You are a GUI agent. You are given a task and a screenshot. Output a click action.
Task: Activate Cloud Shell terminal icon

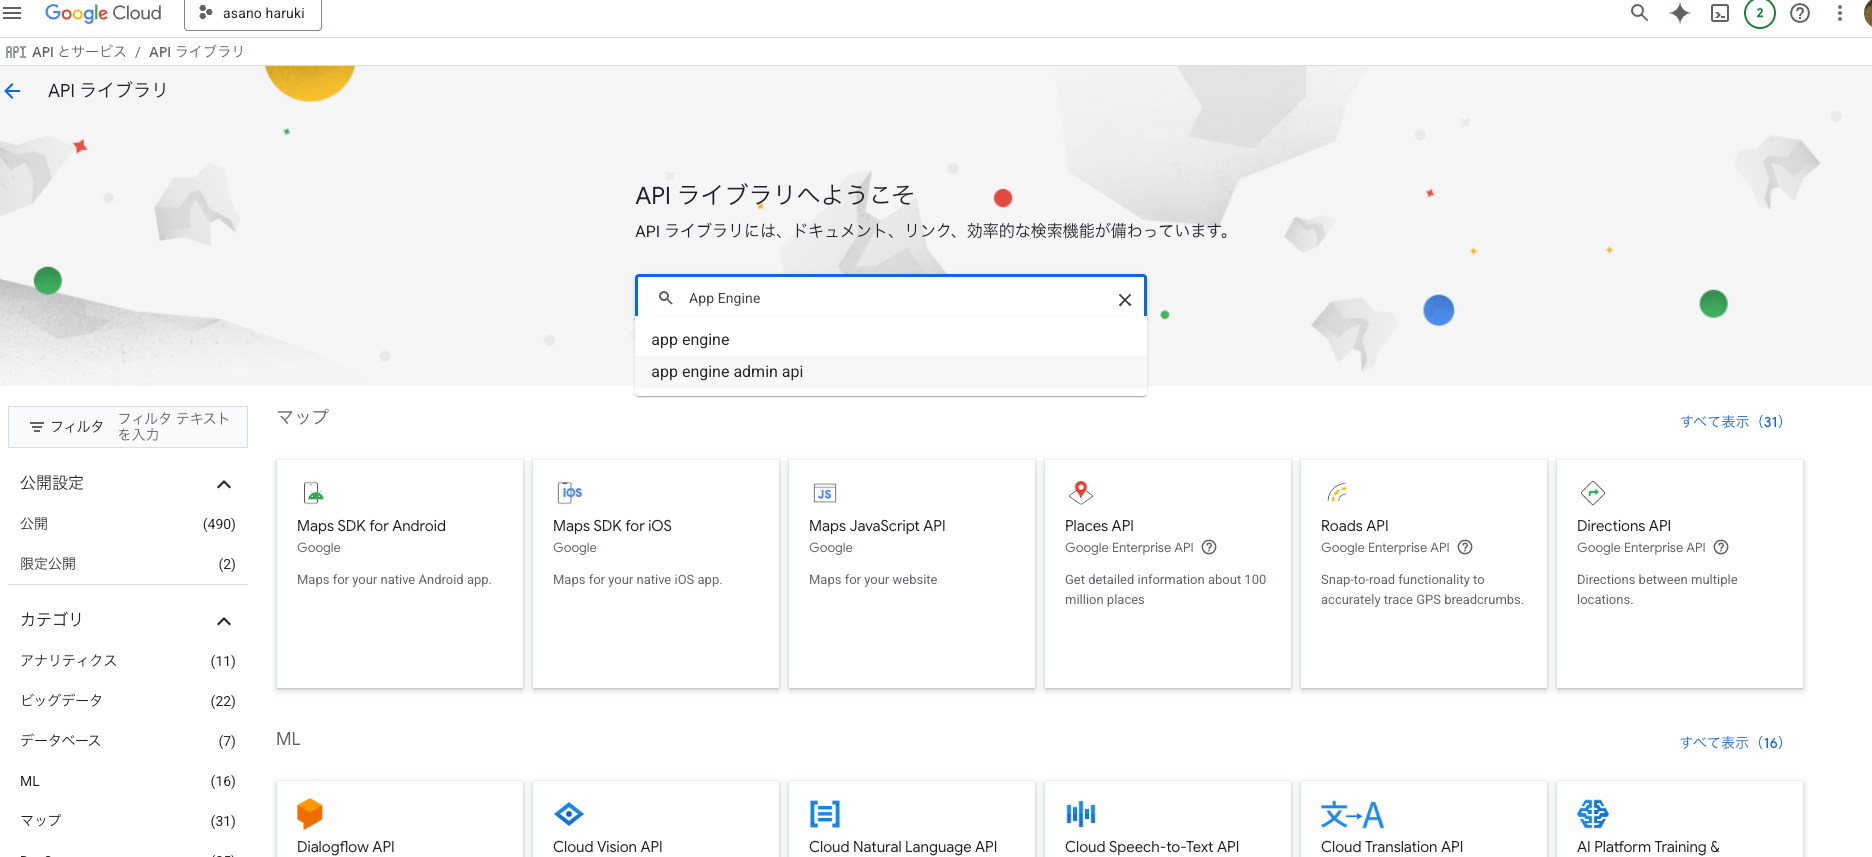pyautogui.click(x=1720, y=13)
